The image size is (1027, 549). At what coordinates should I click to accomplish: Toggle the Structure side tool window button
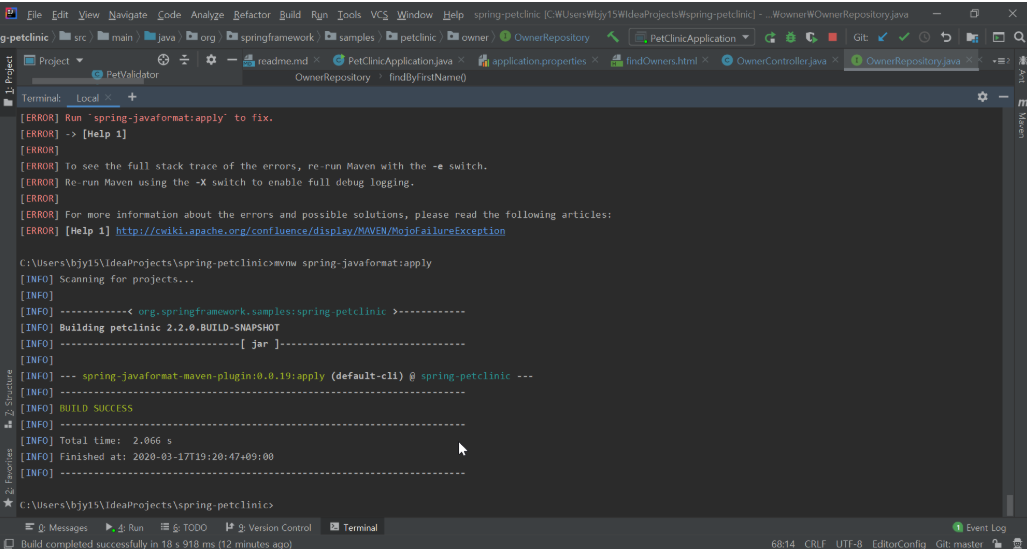click(x=9, y=399)
